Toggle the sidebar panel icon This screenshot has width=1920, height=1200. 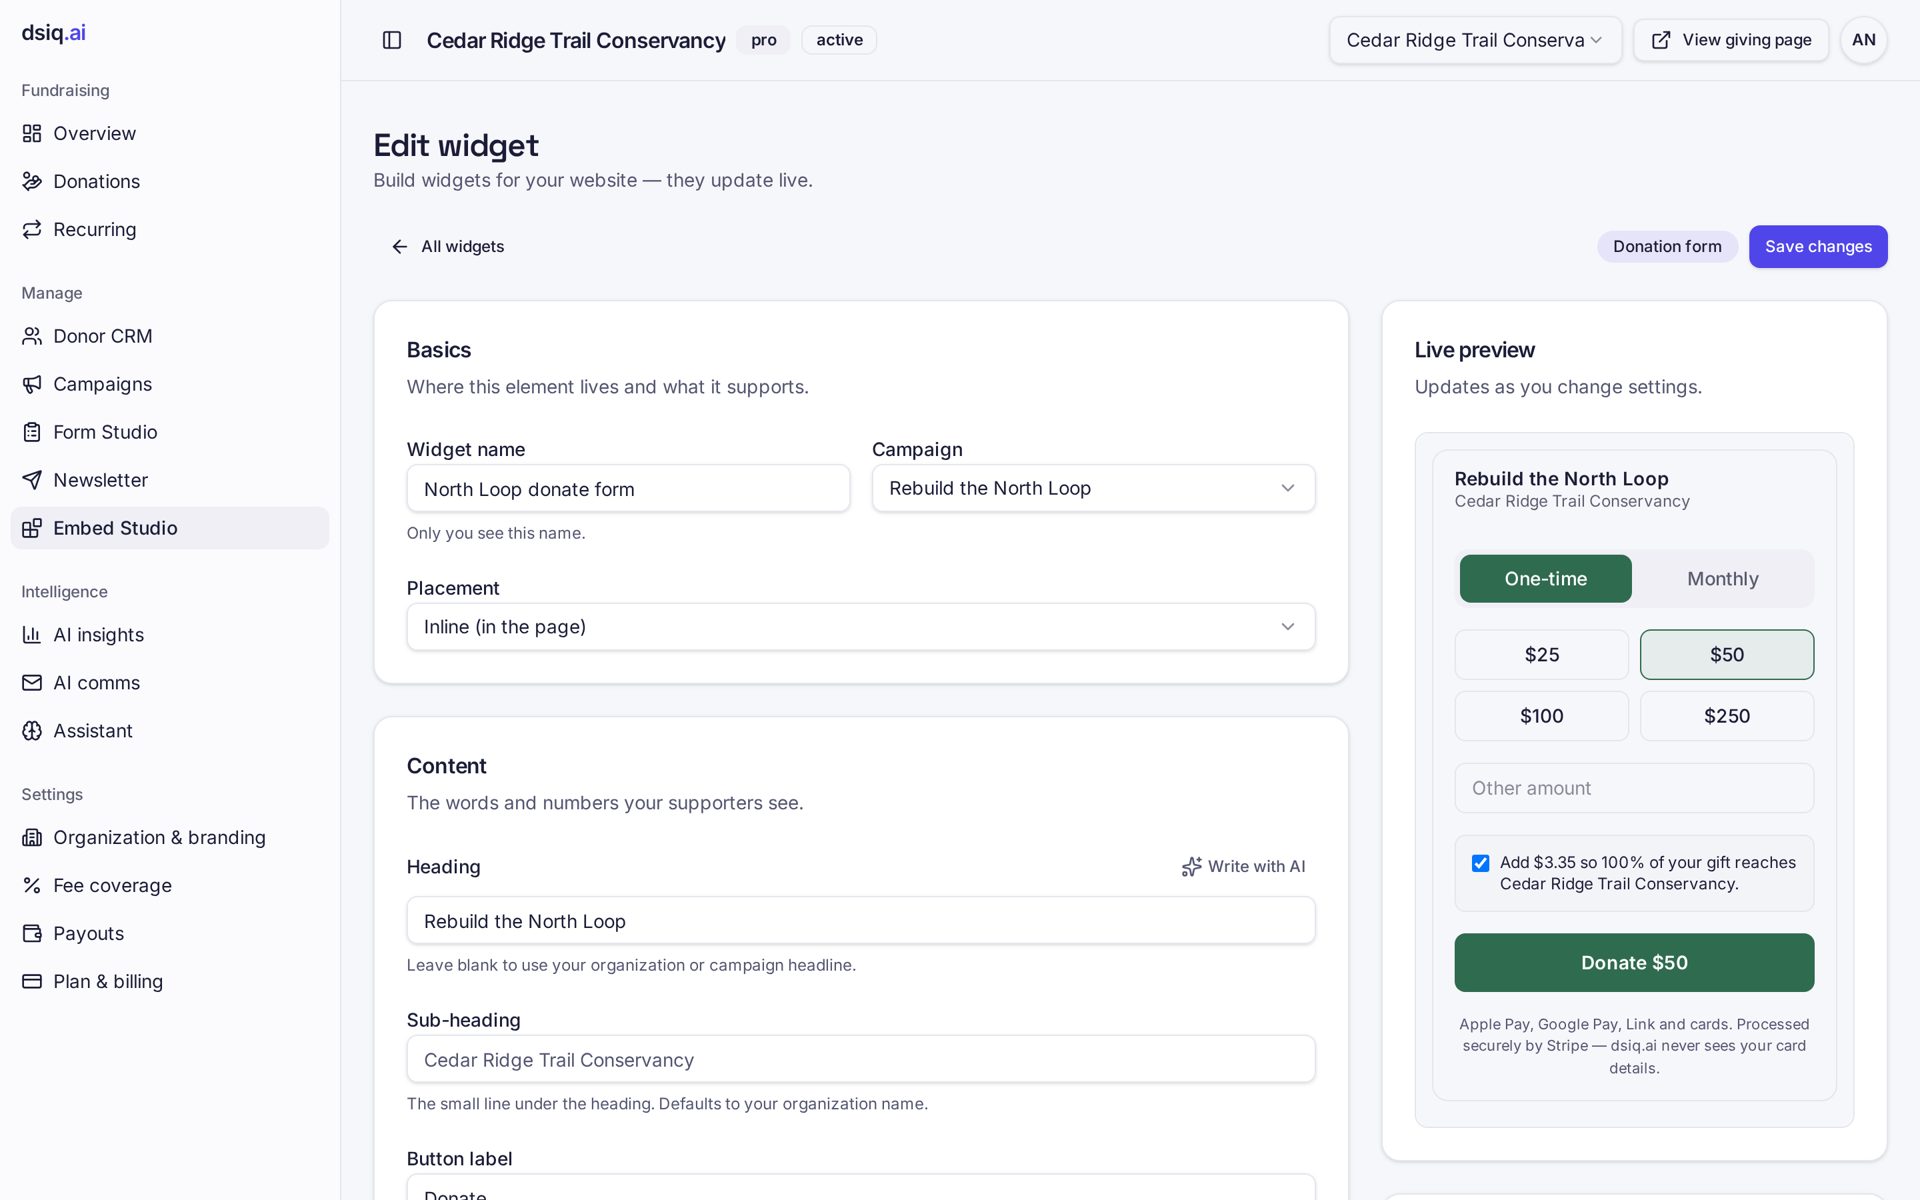click(x=392, y=40)
